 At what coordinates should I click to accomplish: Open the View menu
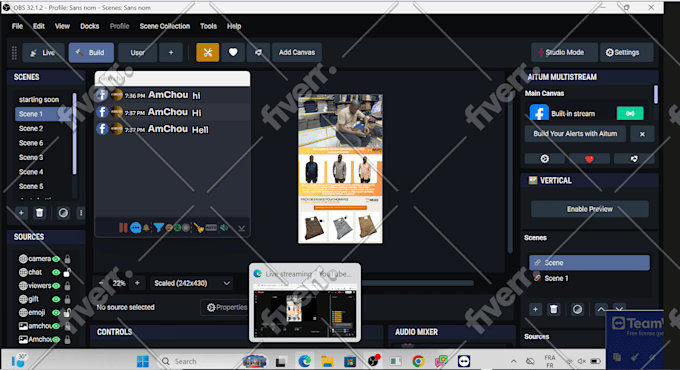[62, 26]
